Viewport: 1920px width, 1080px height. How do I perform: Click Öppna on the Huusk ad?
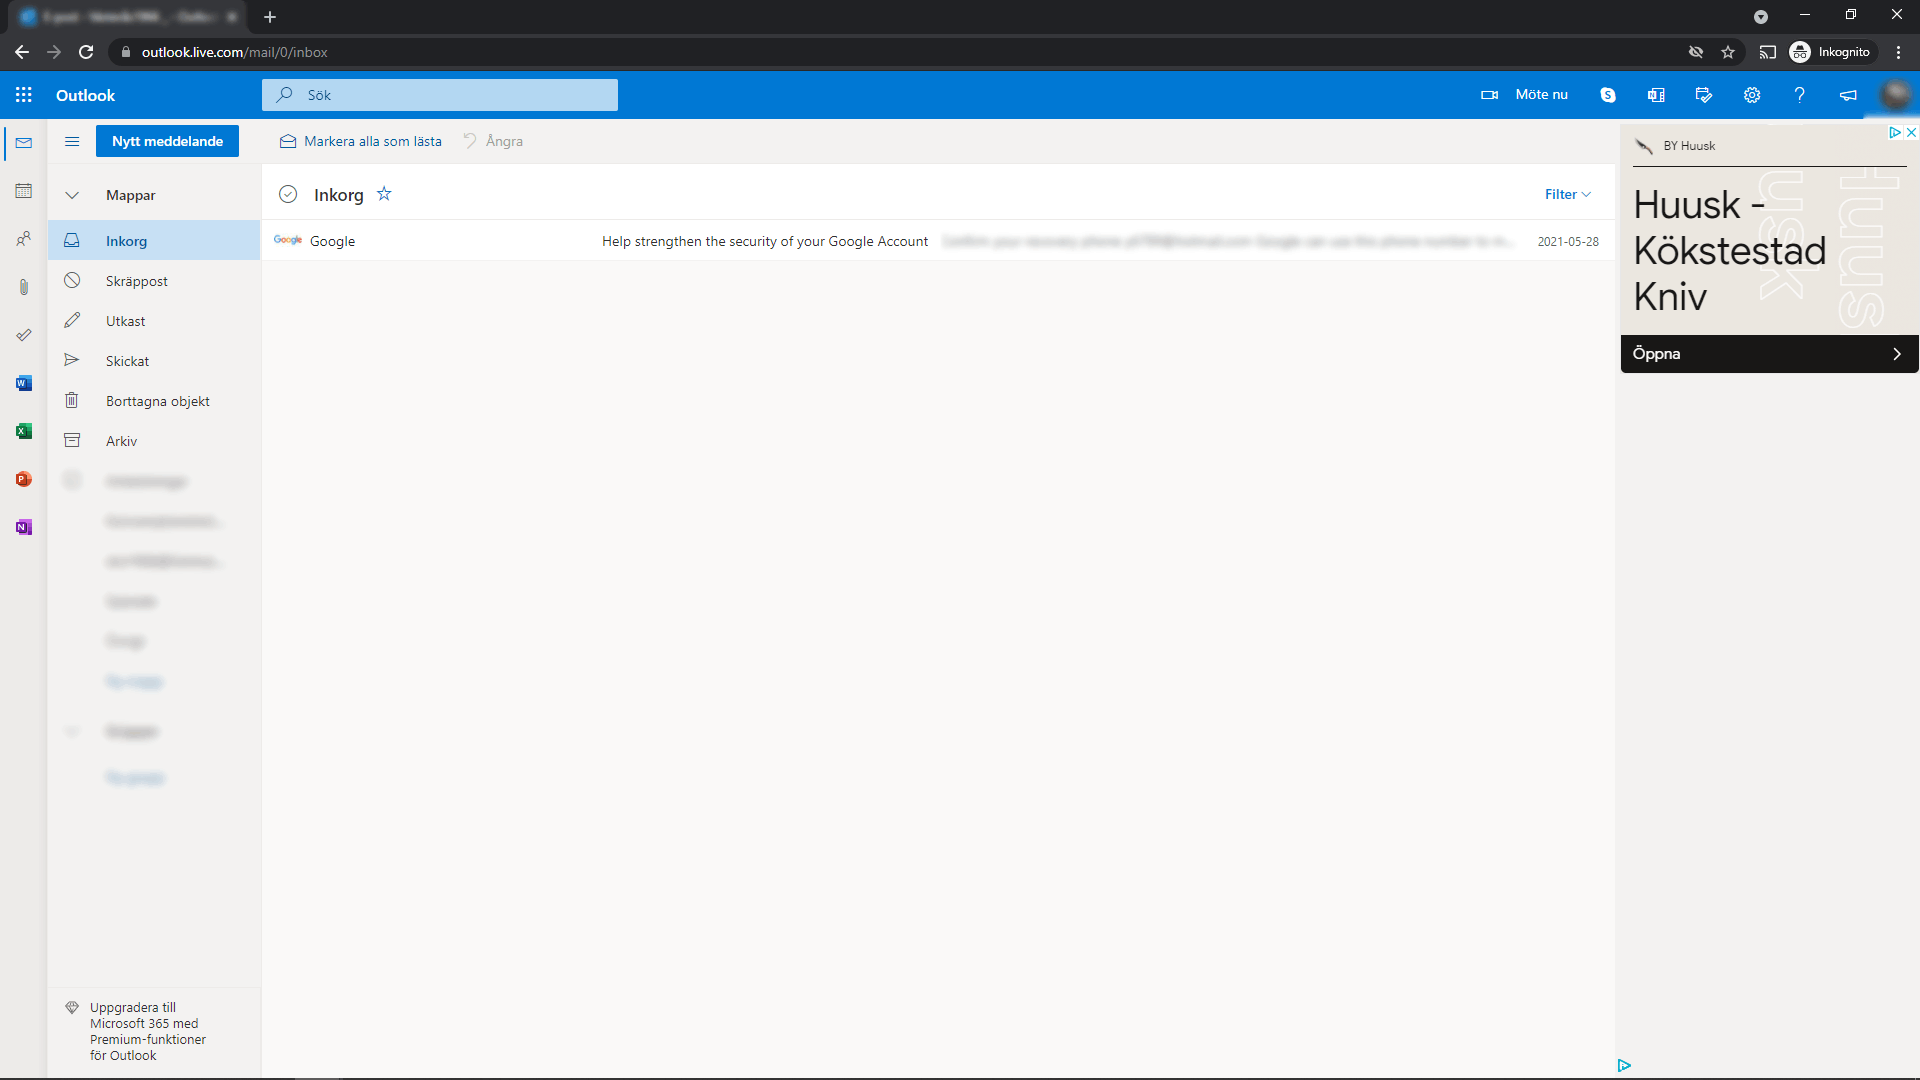1769,354
